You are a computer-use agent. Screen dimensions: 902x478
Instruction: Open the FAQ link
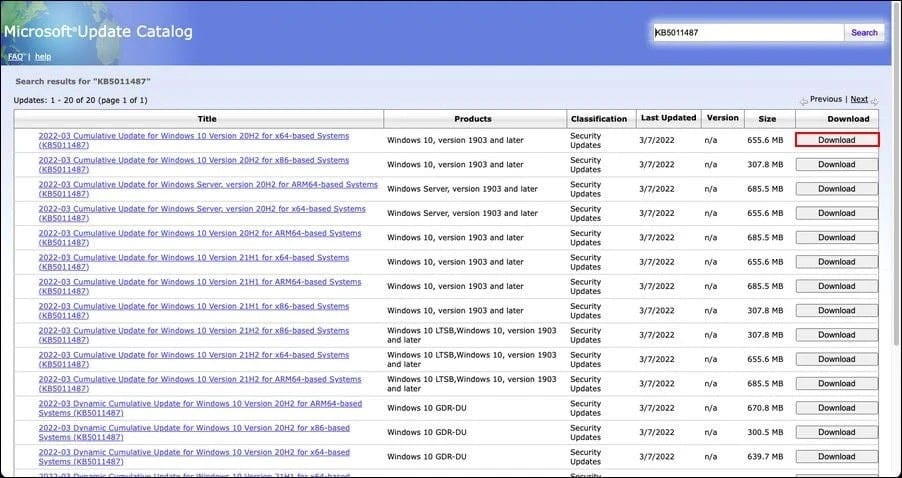(16, 56)
